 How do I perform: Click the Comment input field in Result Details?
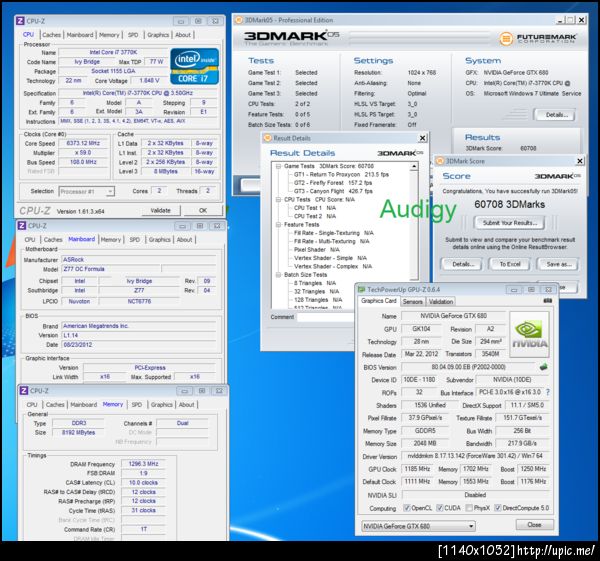(x=326, y=317)
